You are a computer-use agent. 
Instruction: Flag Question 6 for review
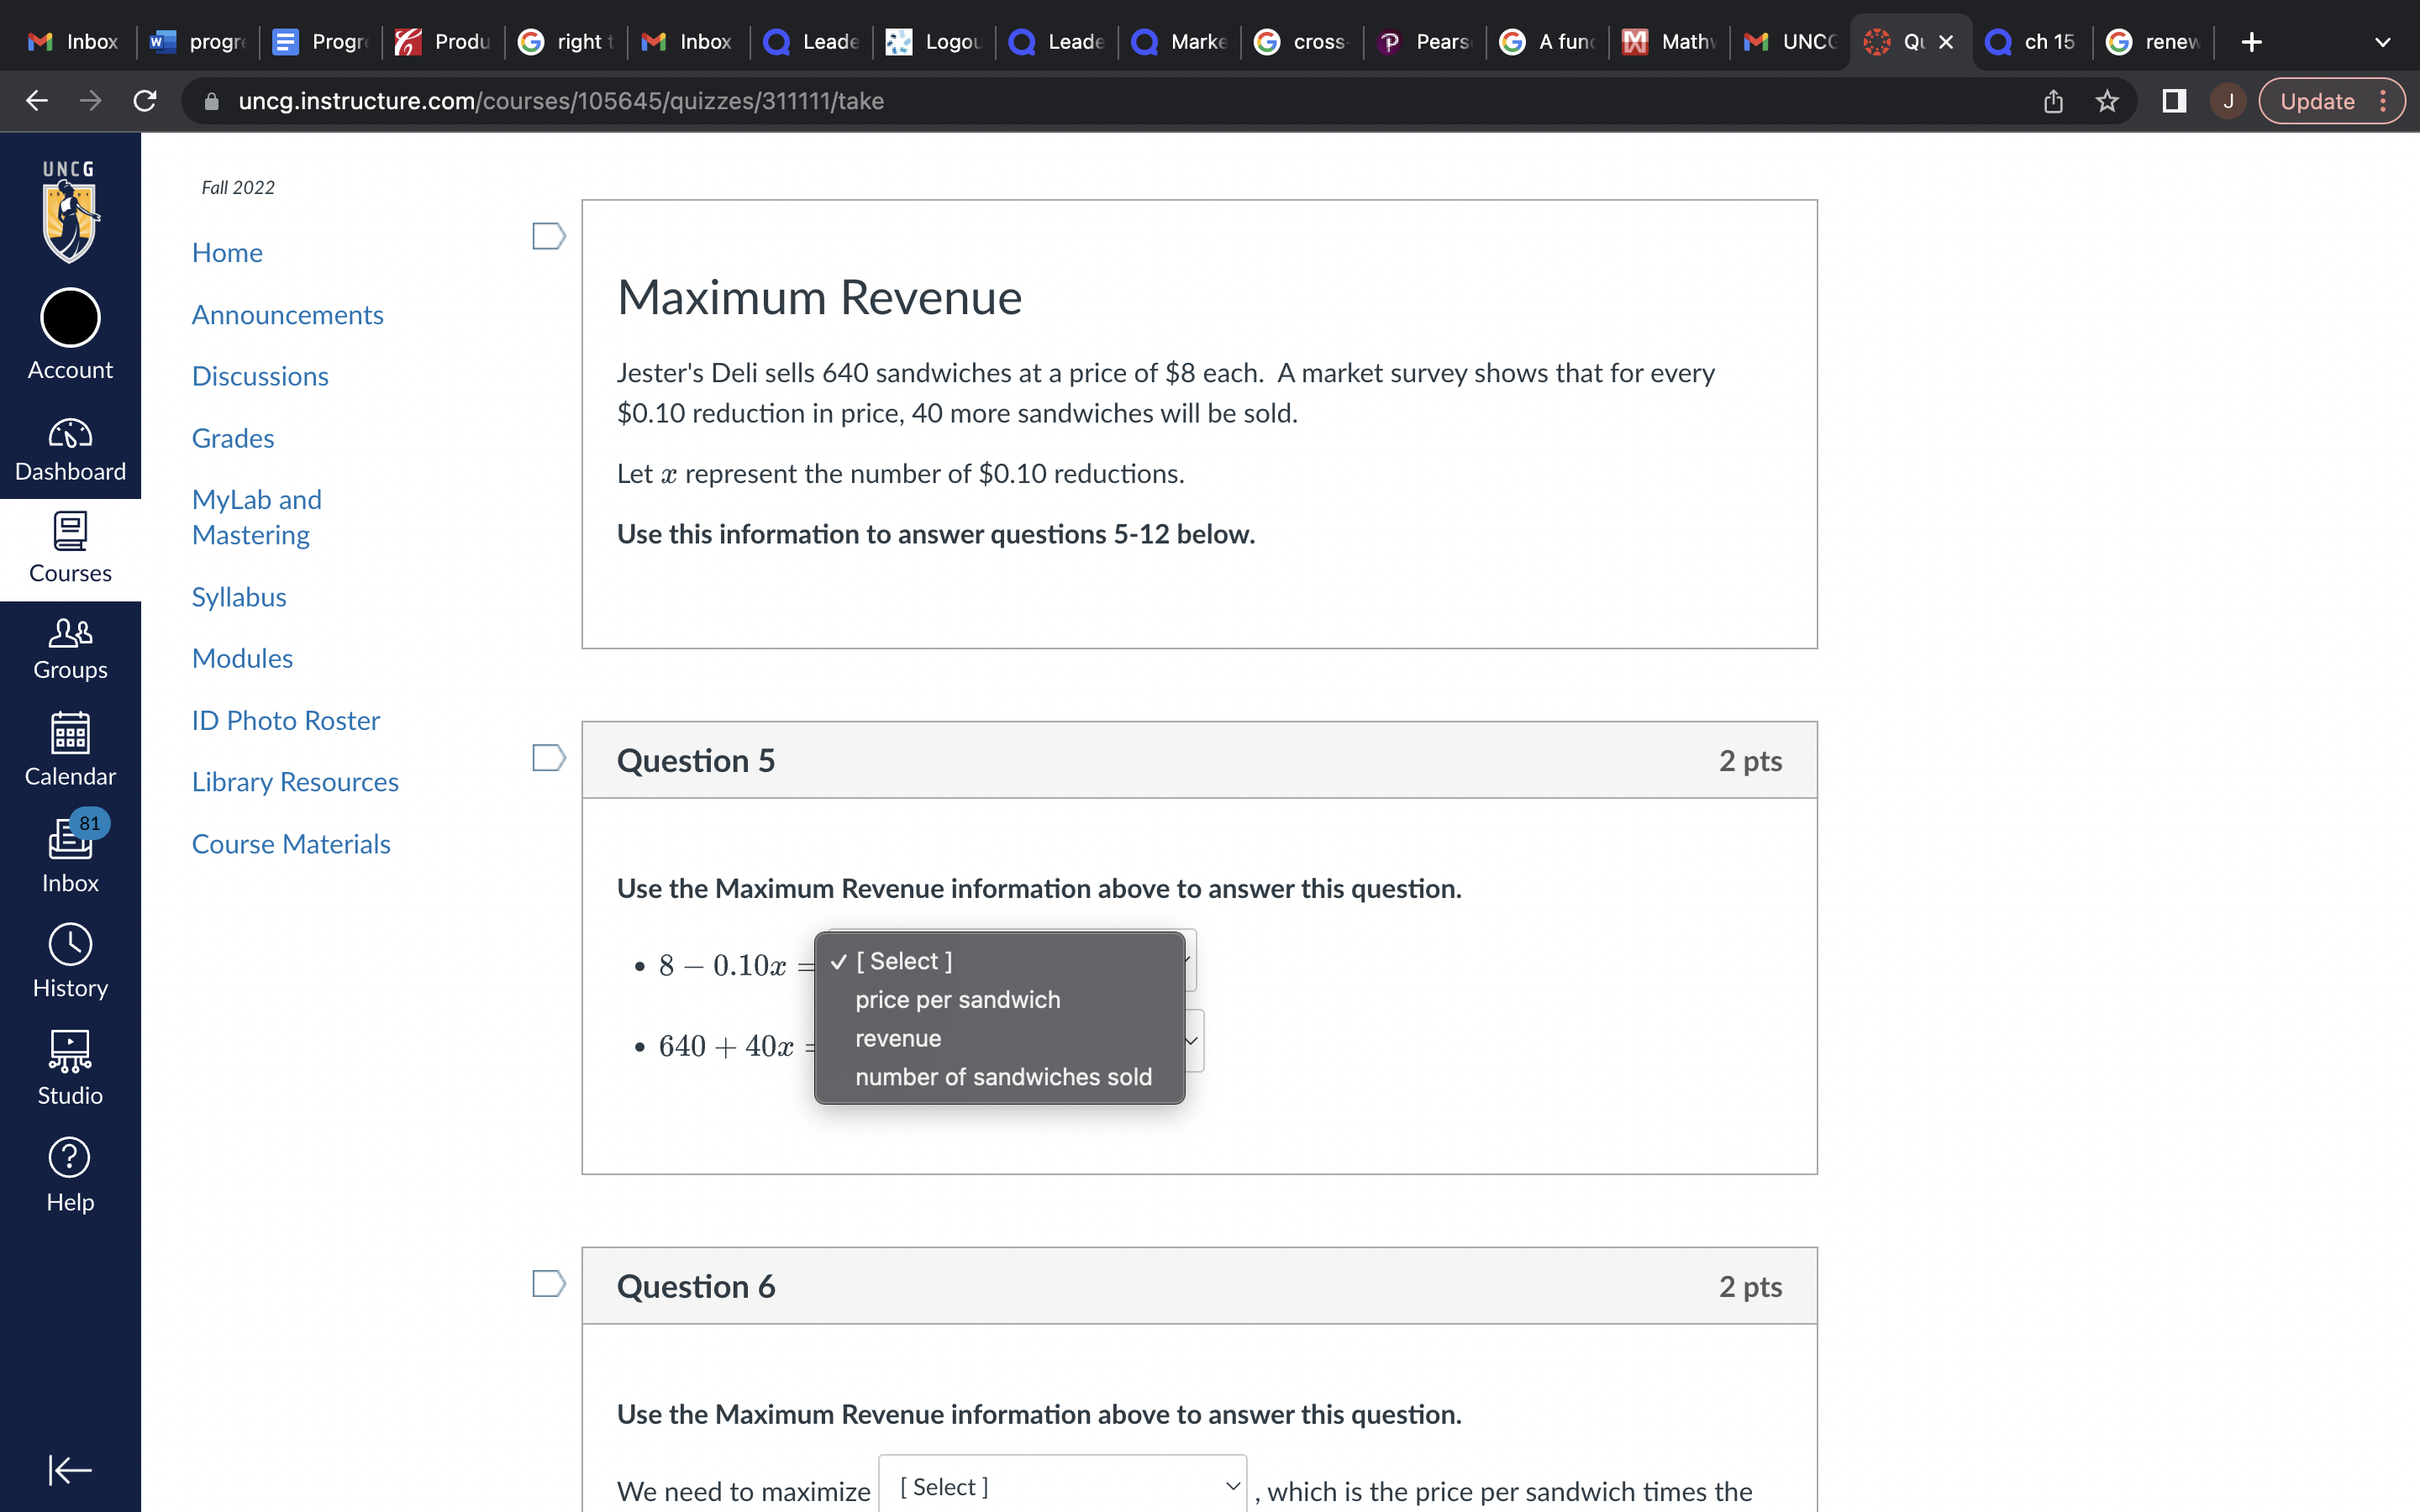[548, 1283]
